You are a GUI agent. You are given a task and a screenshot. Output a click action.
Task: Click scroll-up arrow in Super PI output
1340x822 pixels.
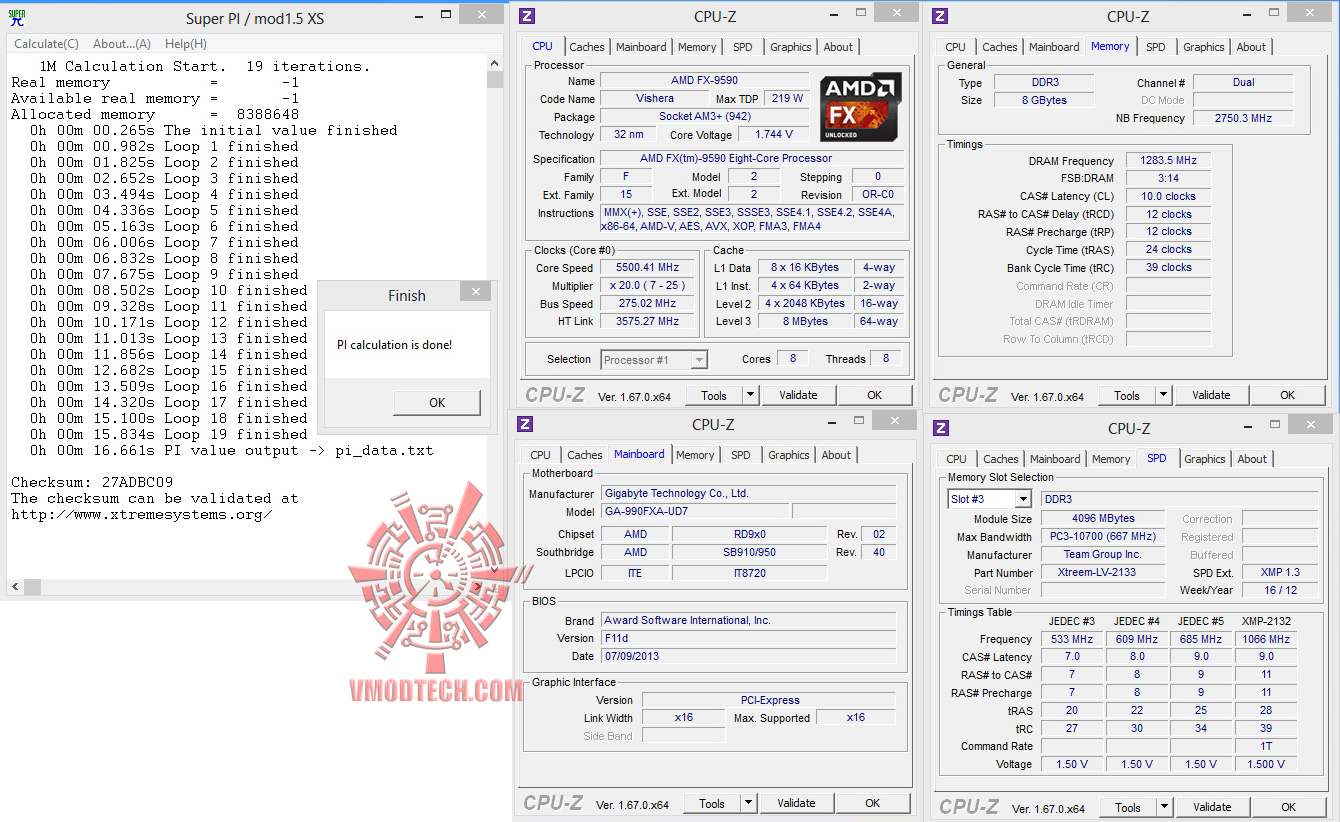point(495,63)
